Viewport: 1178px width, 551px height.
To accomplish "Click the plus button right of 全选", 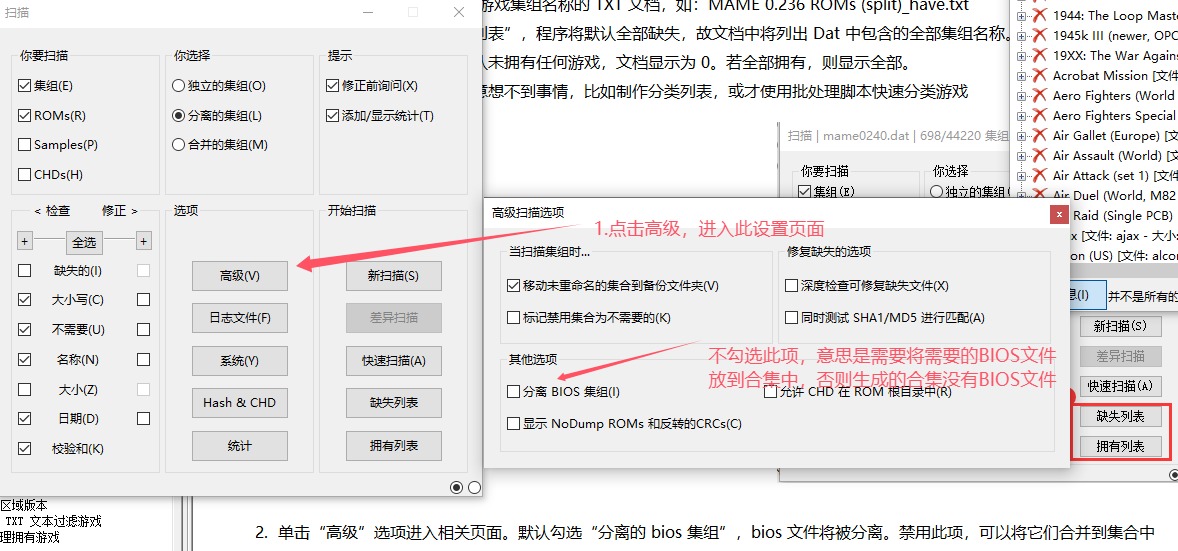I will (x=143, y=241).
